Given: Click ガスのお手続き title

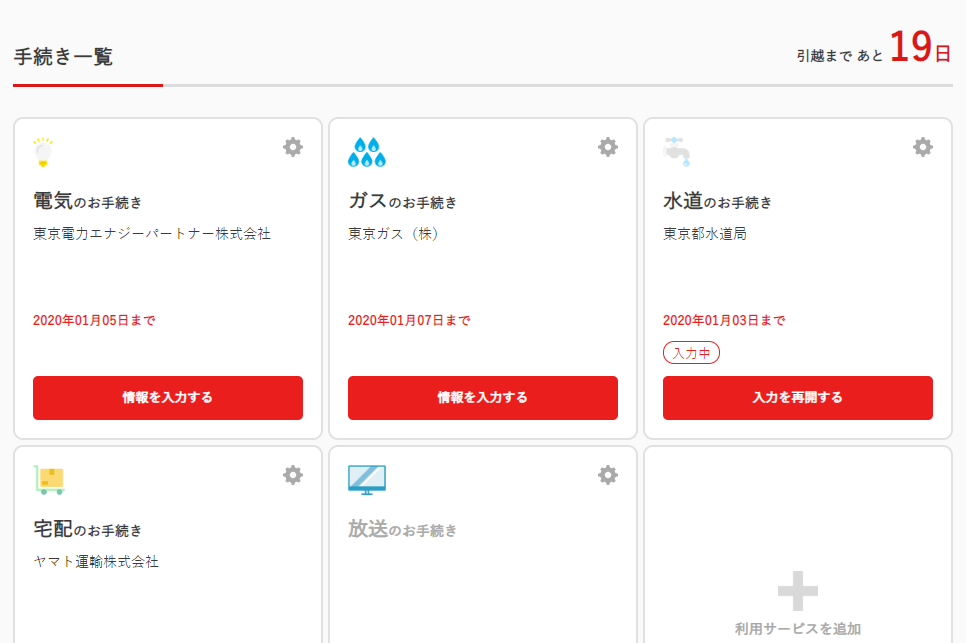Looking at the screenshot, I should point(402,201).
